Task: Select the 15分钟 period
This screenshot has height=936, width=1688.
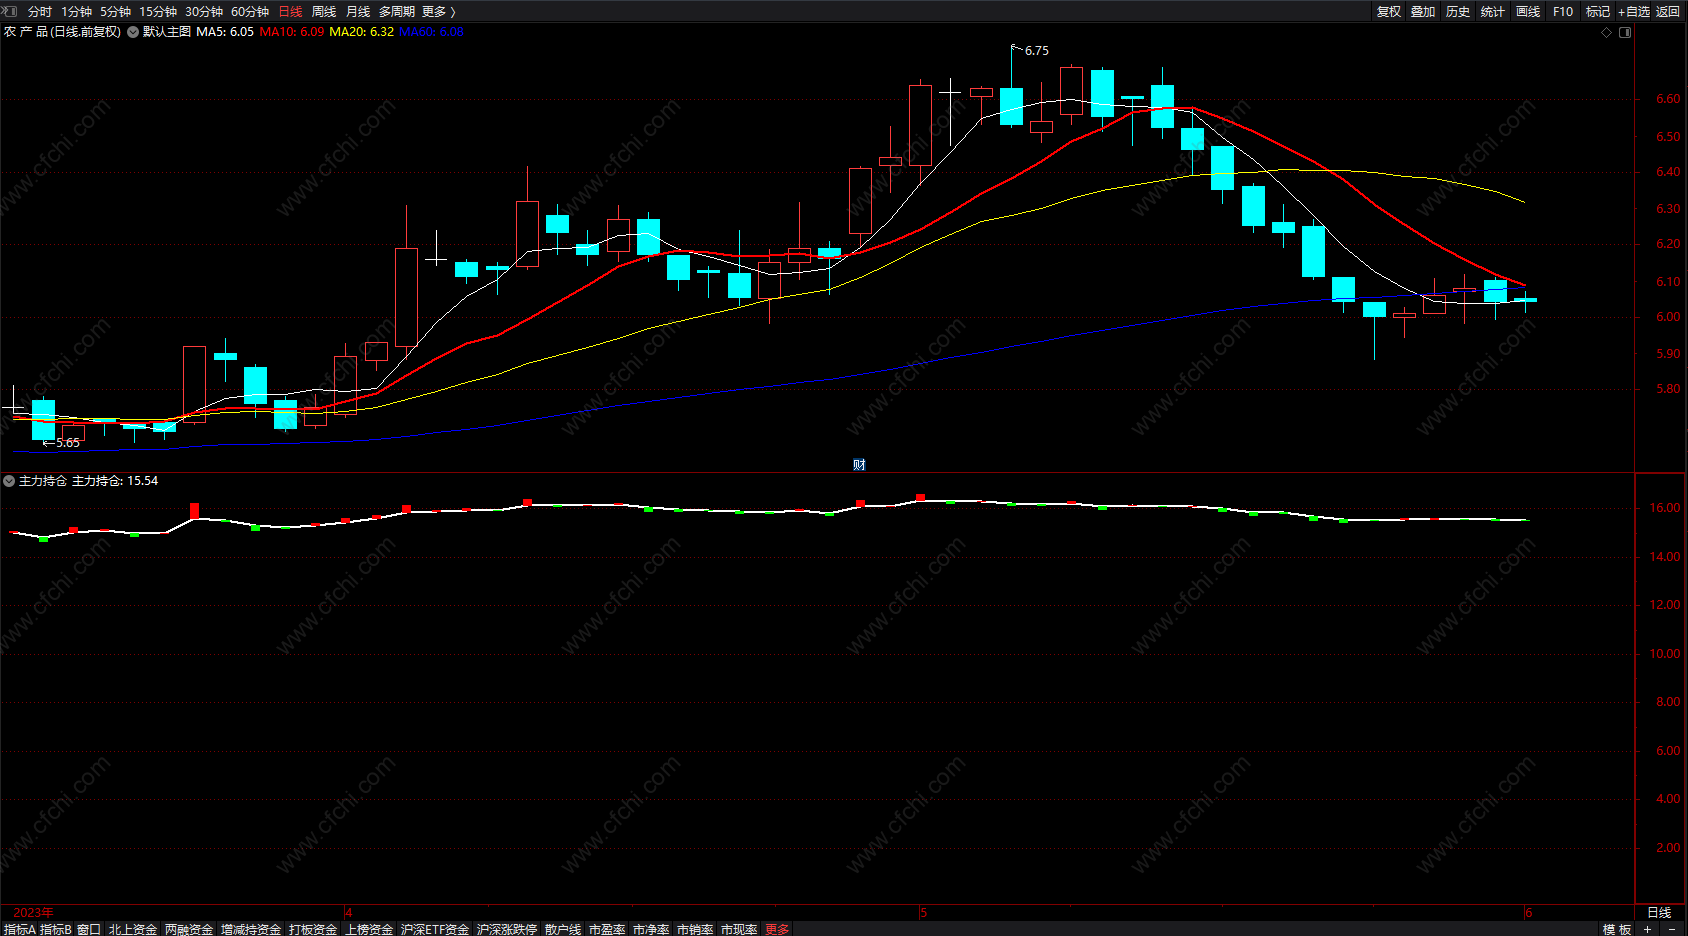Action: click(x=158, y=12)
